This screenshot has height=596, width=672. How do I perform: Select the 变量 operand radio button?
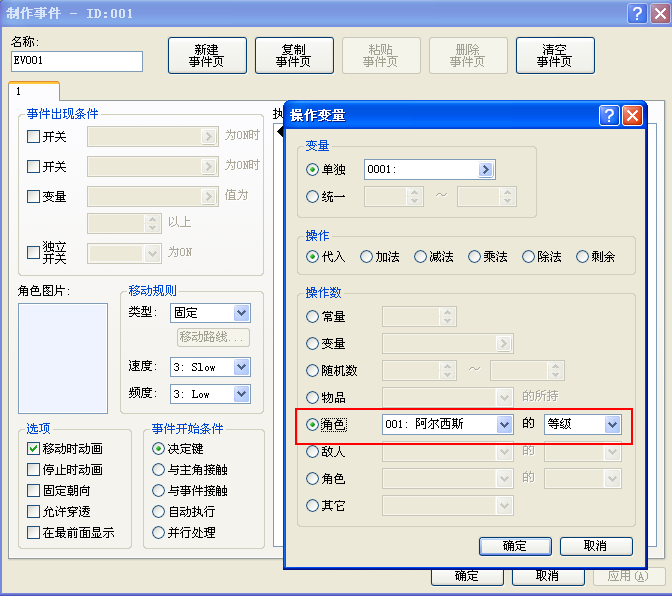tap(312, 344)
